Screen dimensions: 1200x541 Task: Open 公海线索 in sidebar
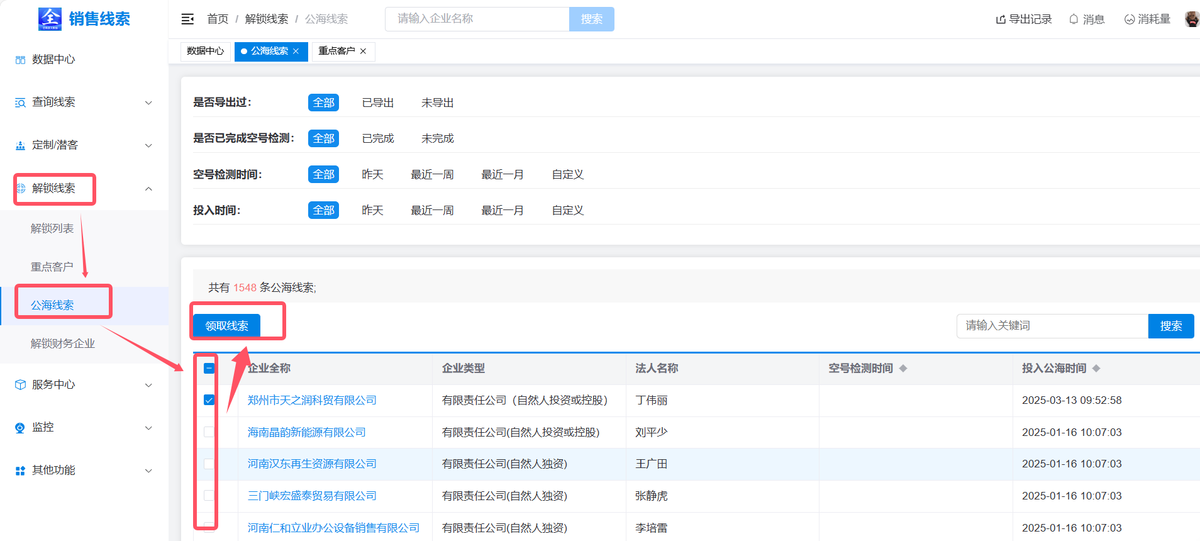point(53,305)
